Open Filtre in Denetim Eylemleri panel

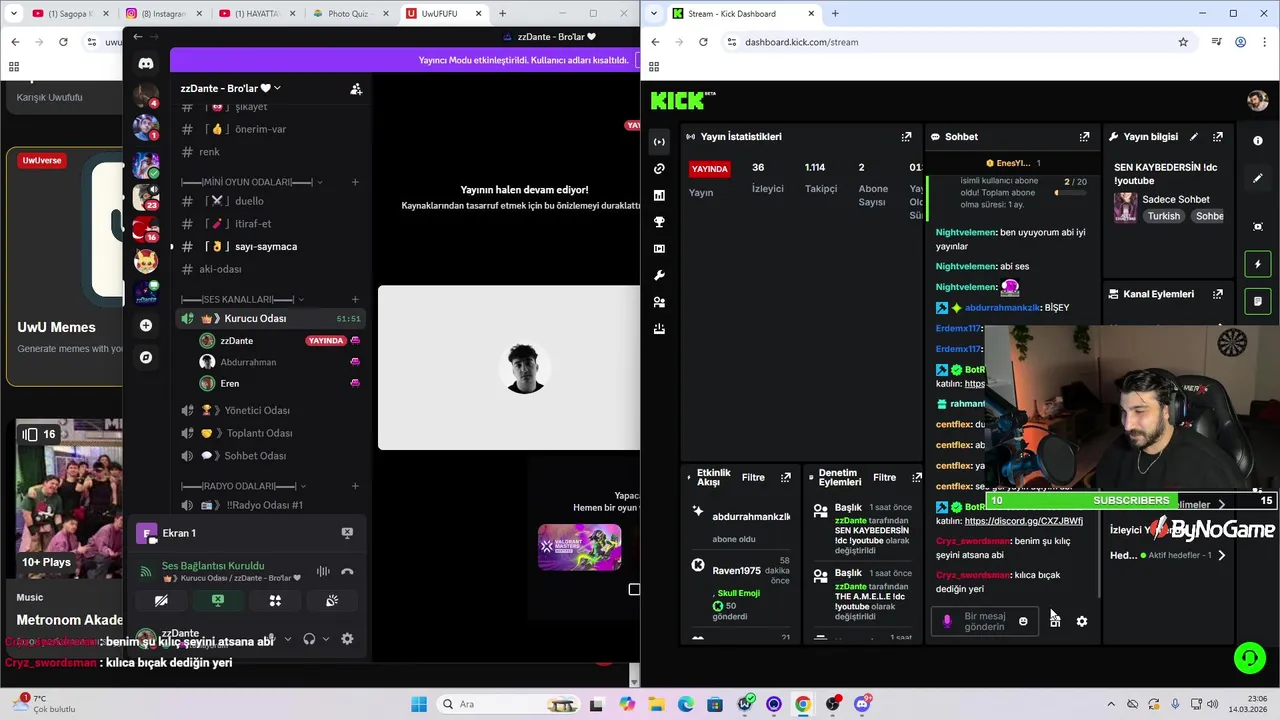885,478
